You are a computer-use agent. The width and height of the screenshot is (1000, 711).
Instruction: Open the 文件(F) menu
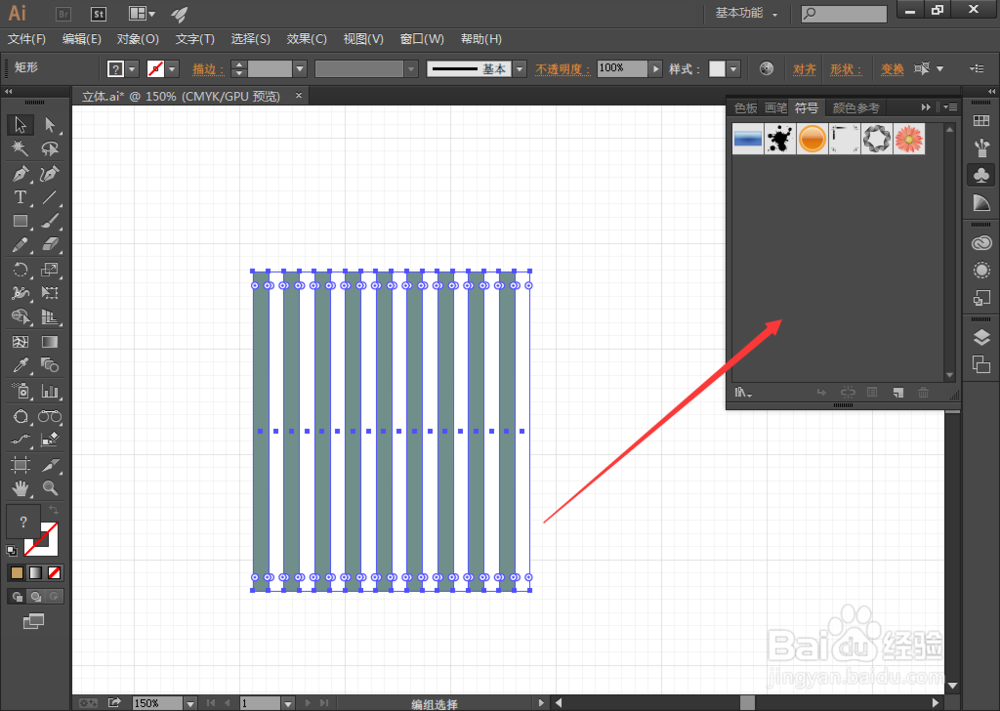point(27,39)
